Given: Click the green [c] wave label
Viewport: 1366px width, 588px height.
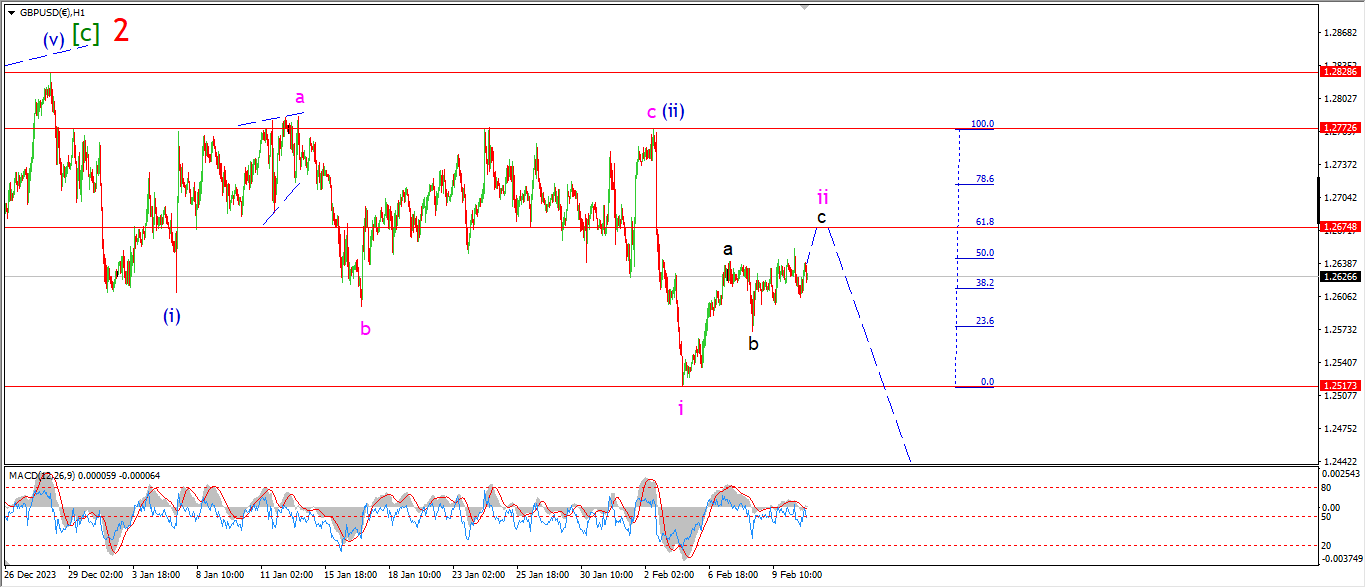Looking at the screenshot, I should tap(86, 34).
